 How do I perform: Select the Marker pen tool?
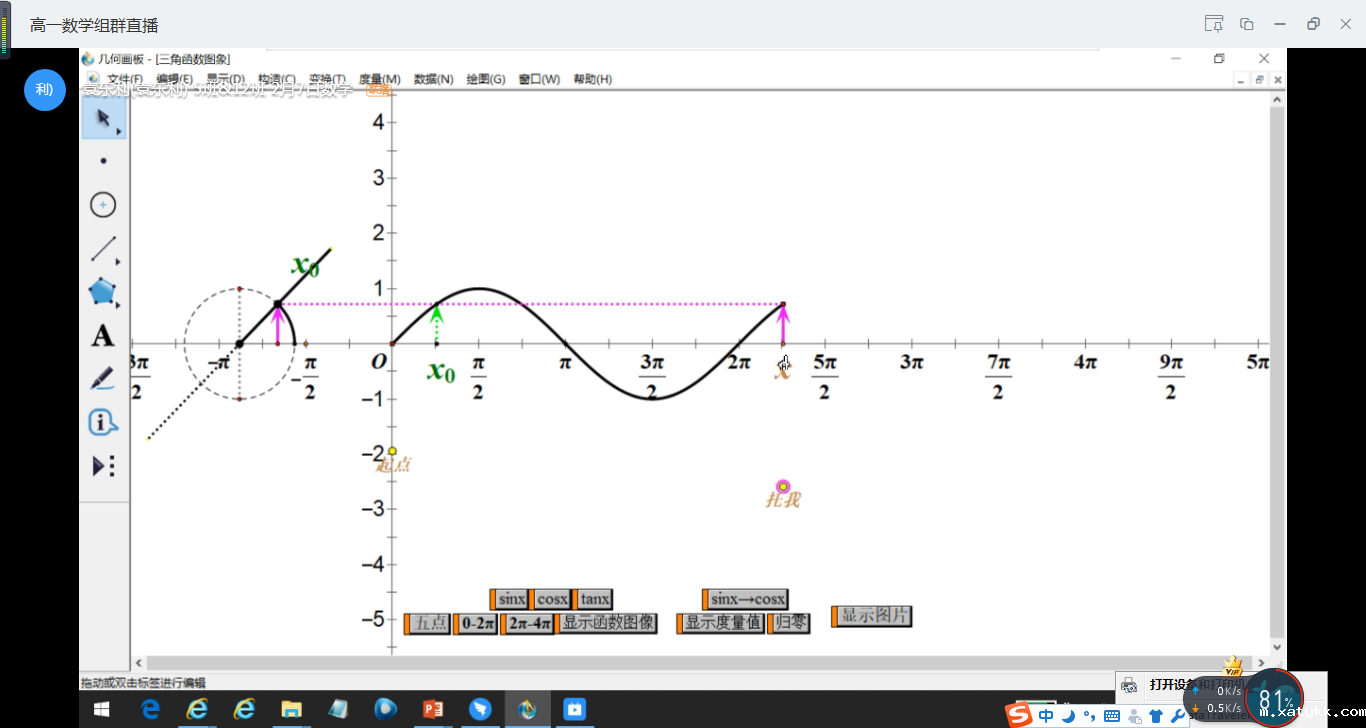[103, 379]
